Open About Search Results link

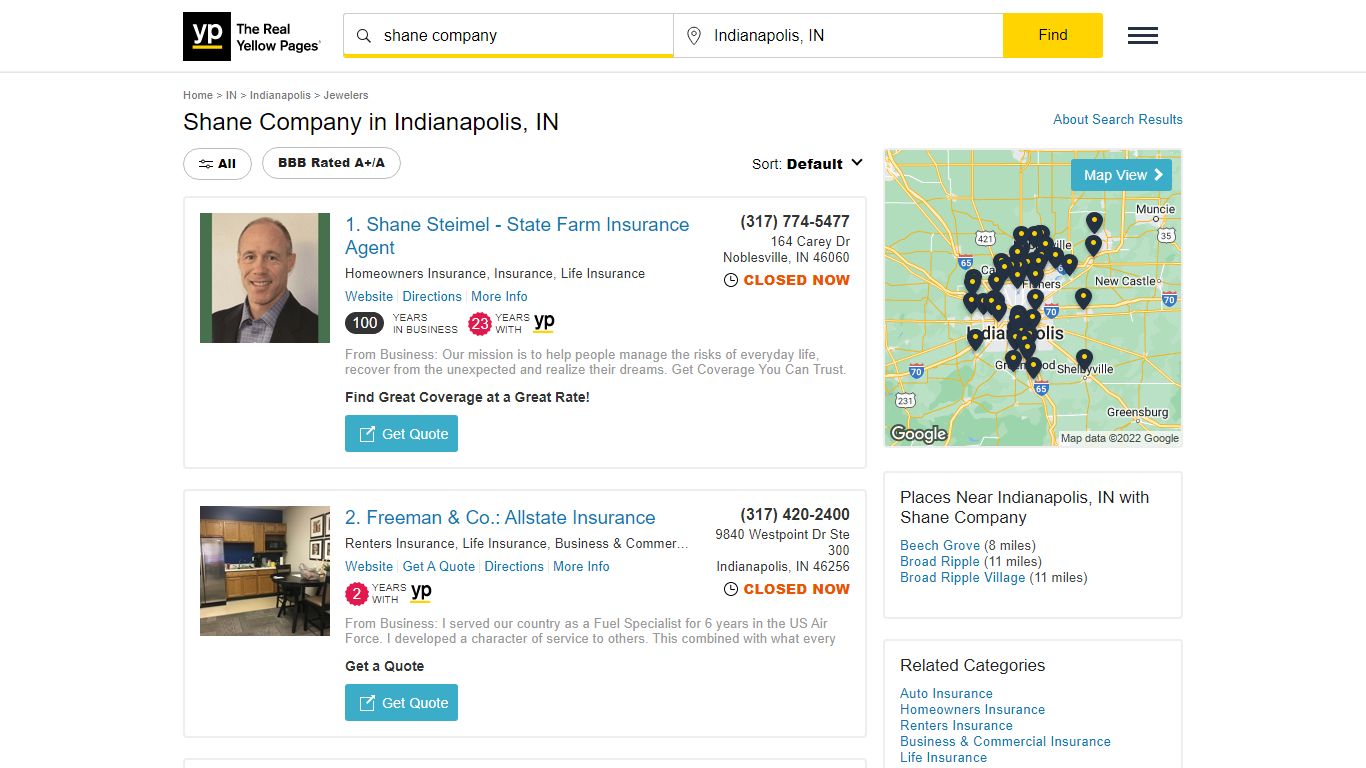[x=1118, y=119]
